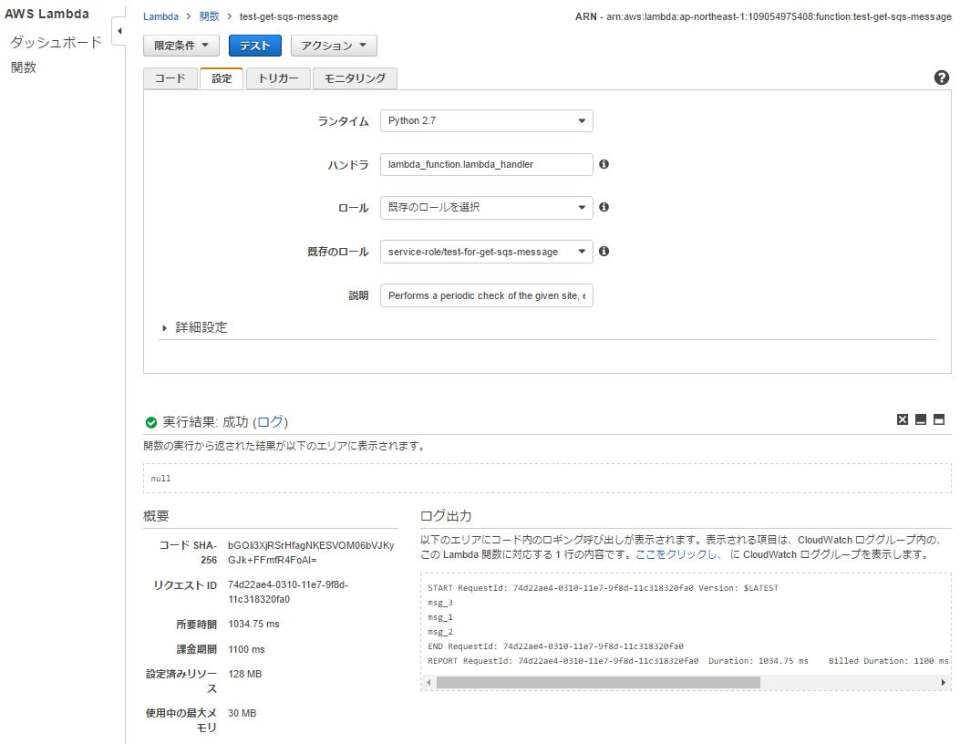Maximize the execution result panel
The width and height of the screenshot is (960, 744).
[x=939, y=419]
